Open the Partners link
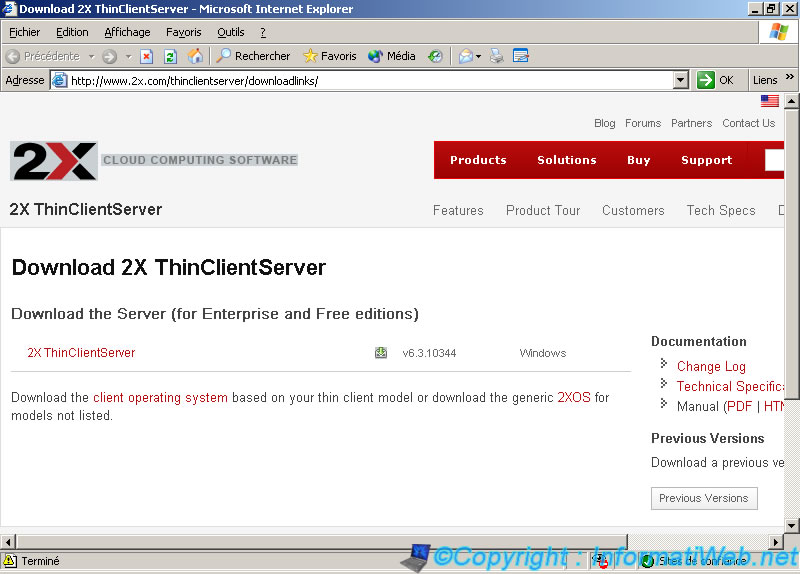This screenshot has height=574, width=800. coord(691,123)
